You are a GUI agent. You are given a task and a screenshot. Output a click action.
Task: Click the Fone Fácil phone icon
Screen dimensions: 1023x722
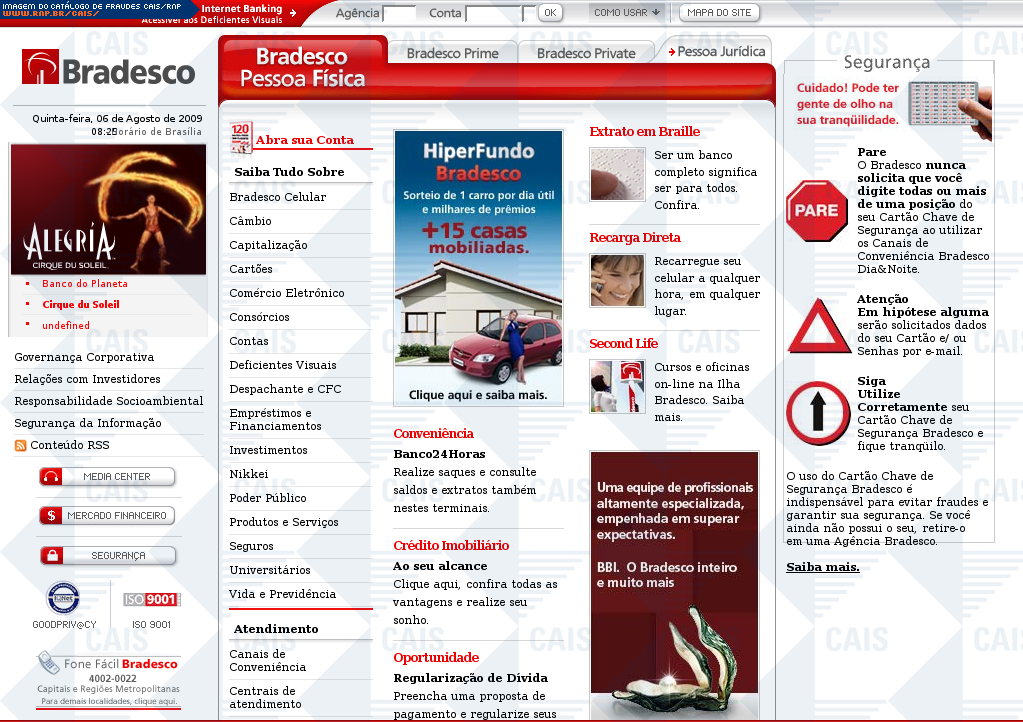(x=48, y=663)
